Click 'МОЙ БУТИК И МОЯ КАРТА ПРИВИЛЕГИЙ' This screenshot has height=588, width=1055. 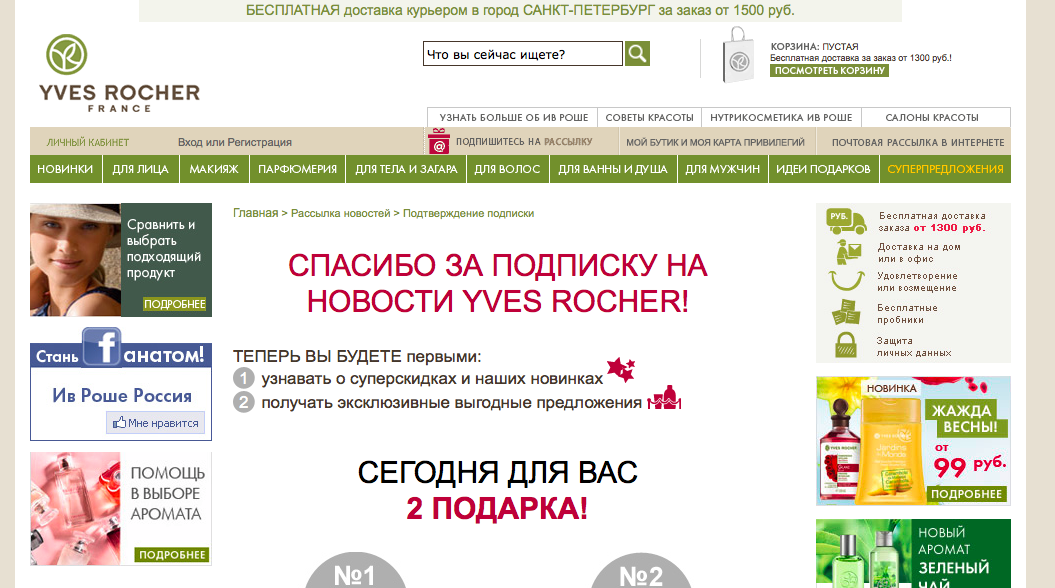715,142
